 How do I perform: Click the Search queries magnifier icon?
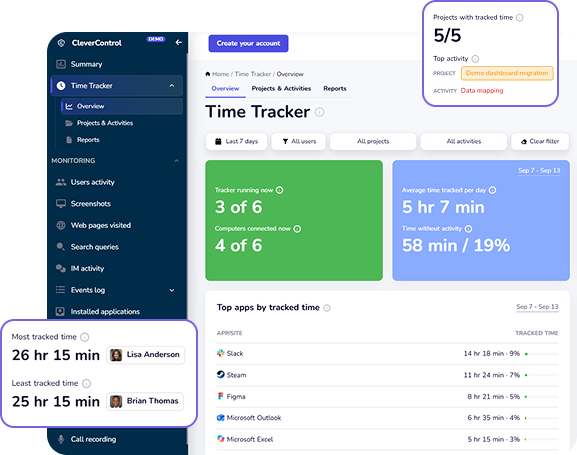pos(61,247)
